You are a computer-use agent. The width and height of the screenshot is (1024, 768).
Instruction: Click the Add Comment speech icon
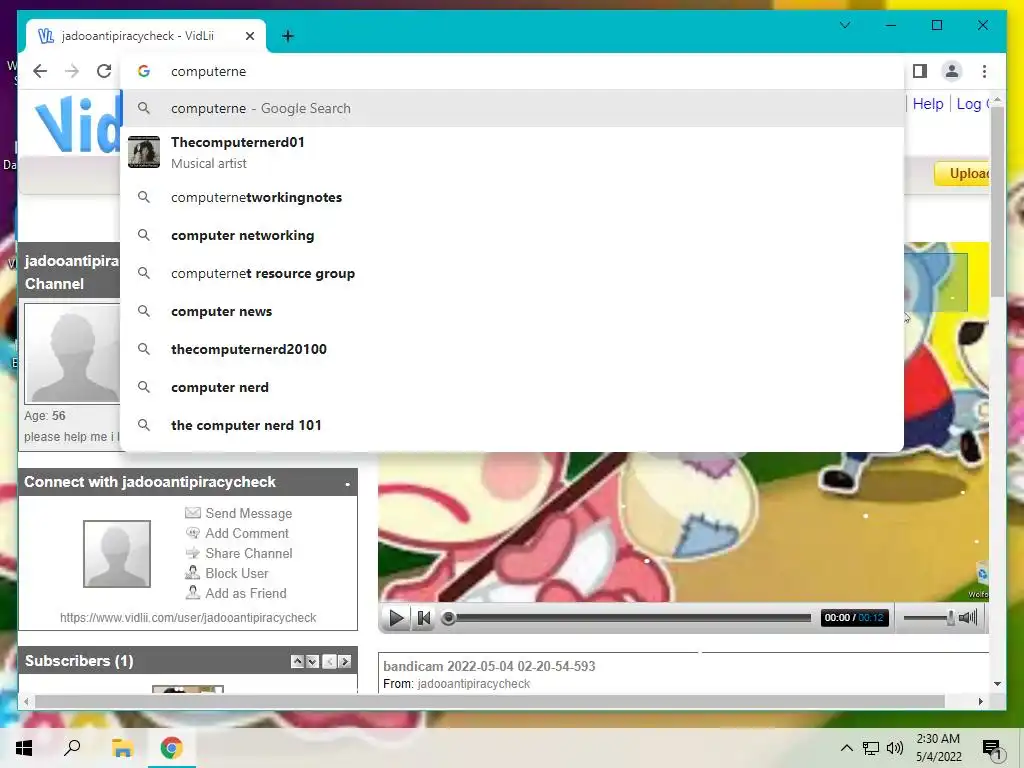click(x=193, y=533)
